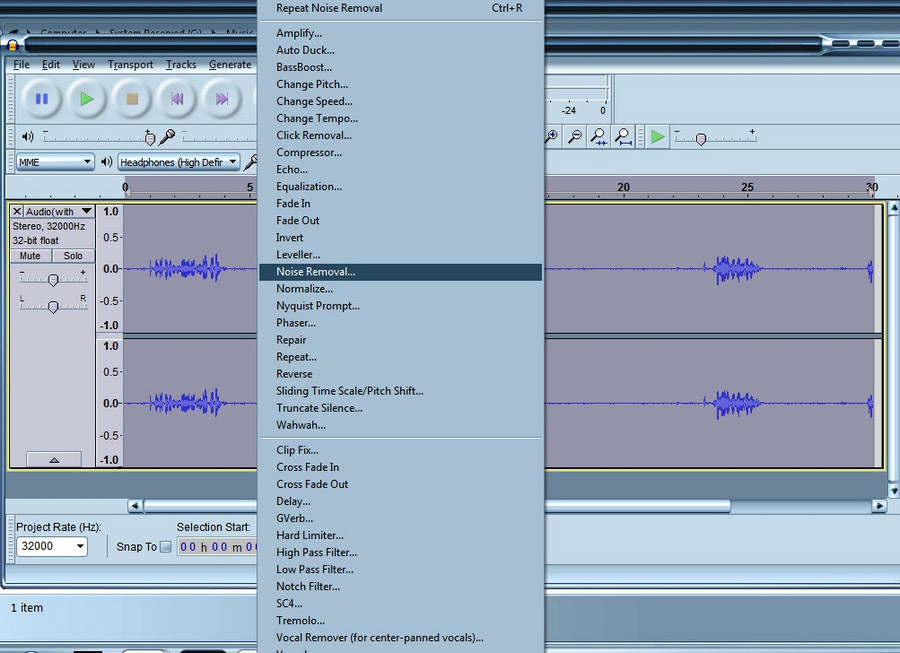This screenshot has height=653, width=900.
Task: Select Normalize... effect
Action: click(400, 289)
